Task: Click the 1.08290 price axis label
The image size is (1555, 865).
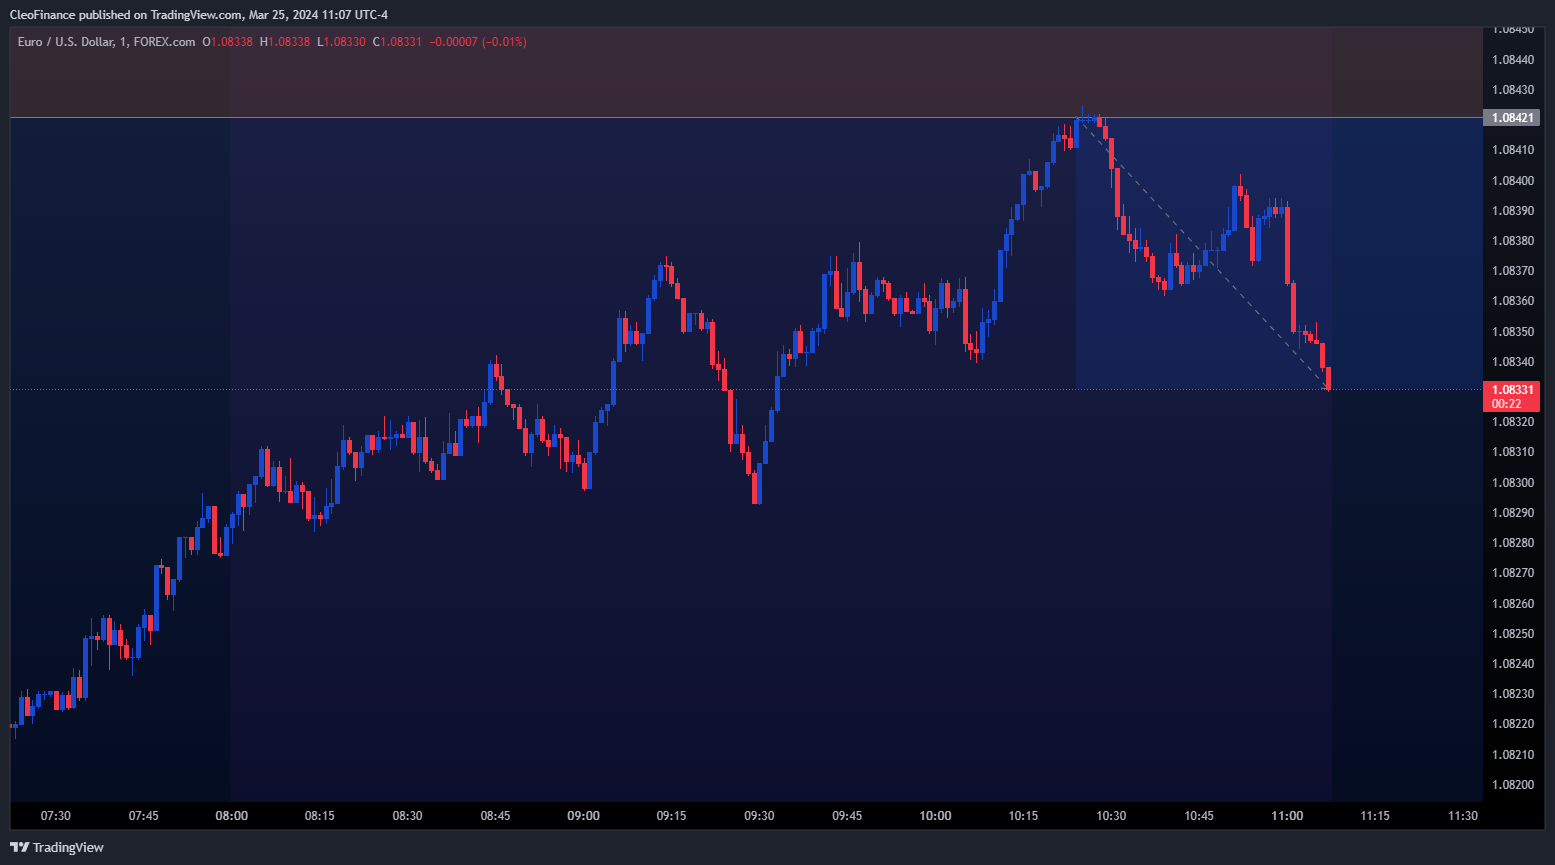Action: [1512, 513]
